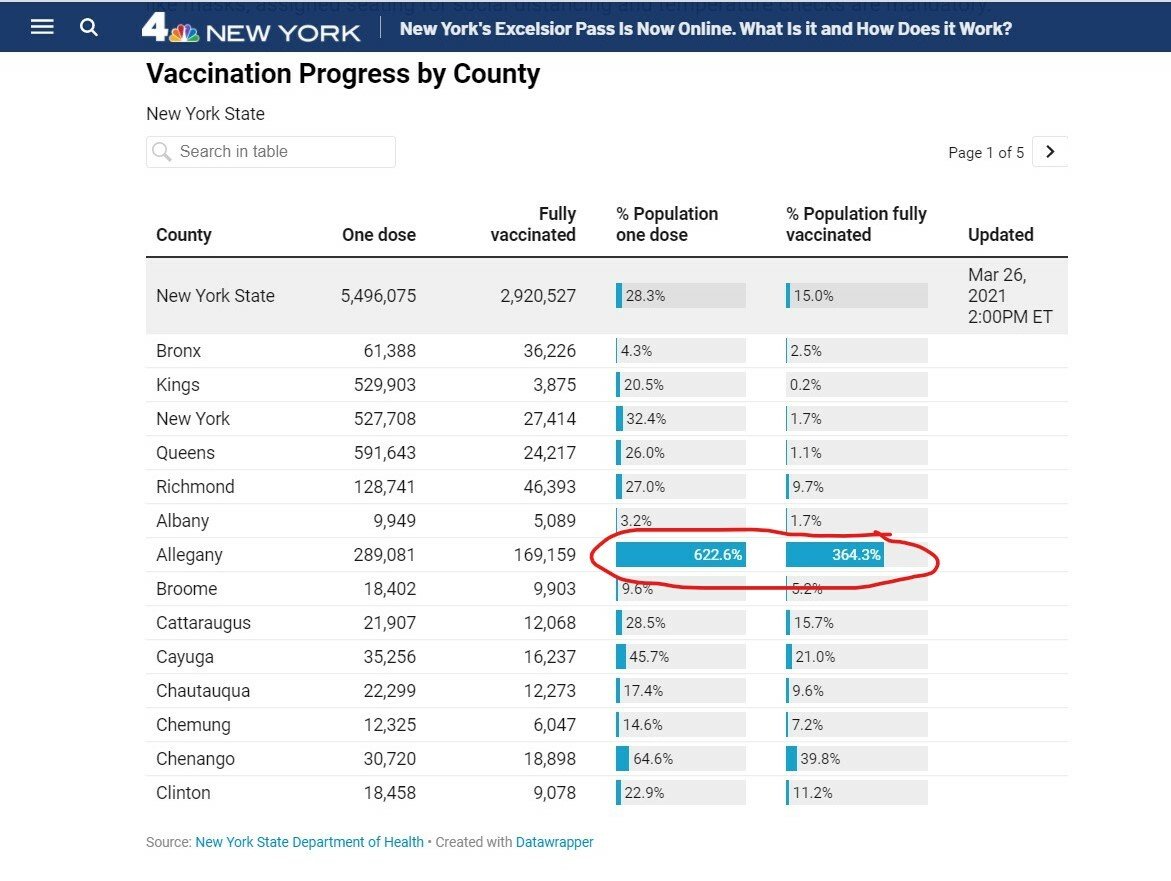The height and width of the screenshot is (881, 1171).
Task: Sort by % Population fully vaccinated header
Action: point(856,224)
